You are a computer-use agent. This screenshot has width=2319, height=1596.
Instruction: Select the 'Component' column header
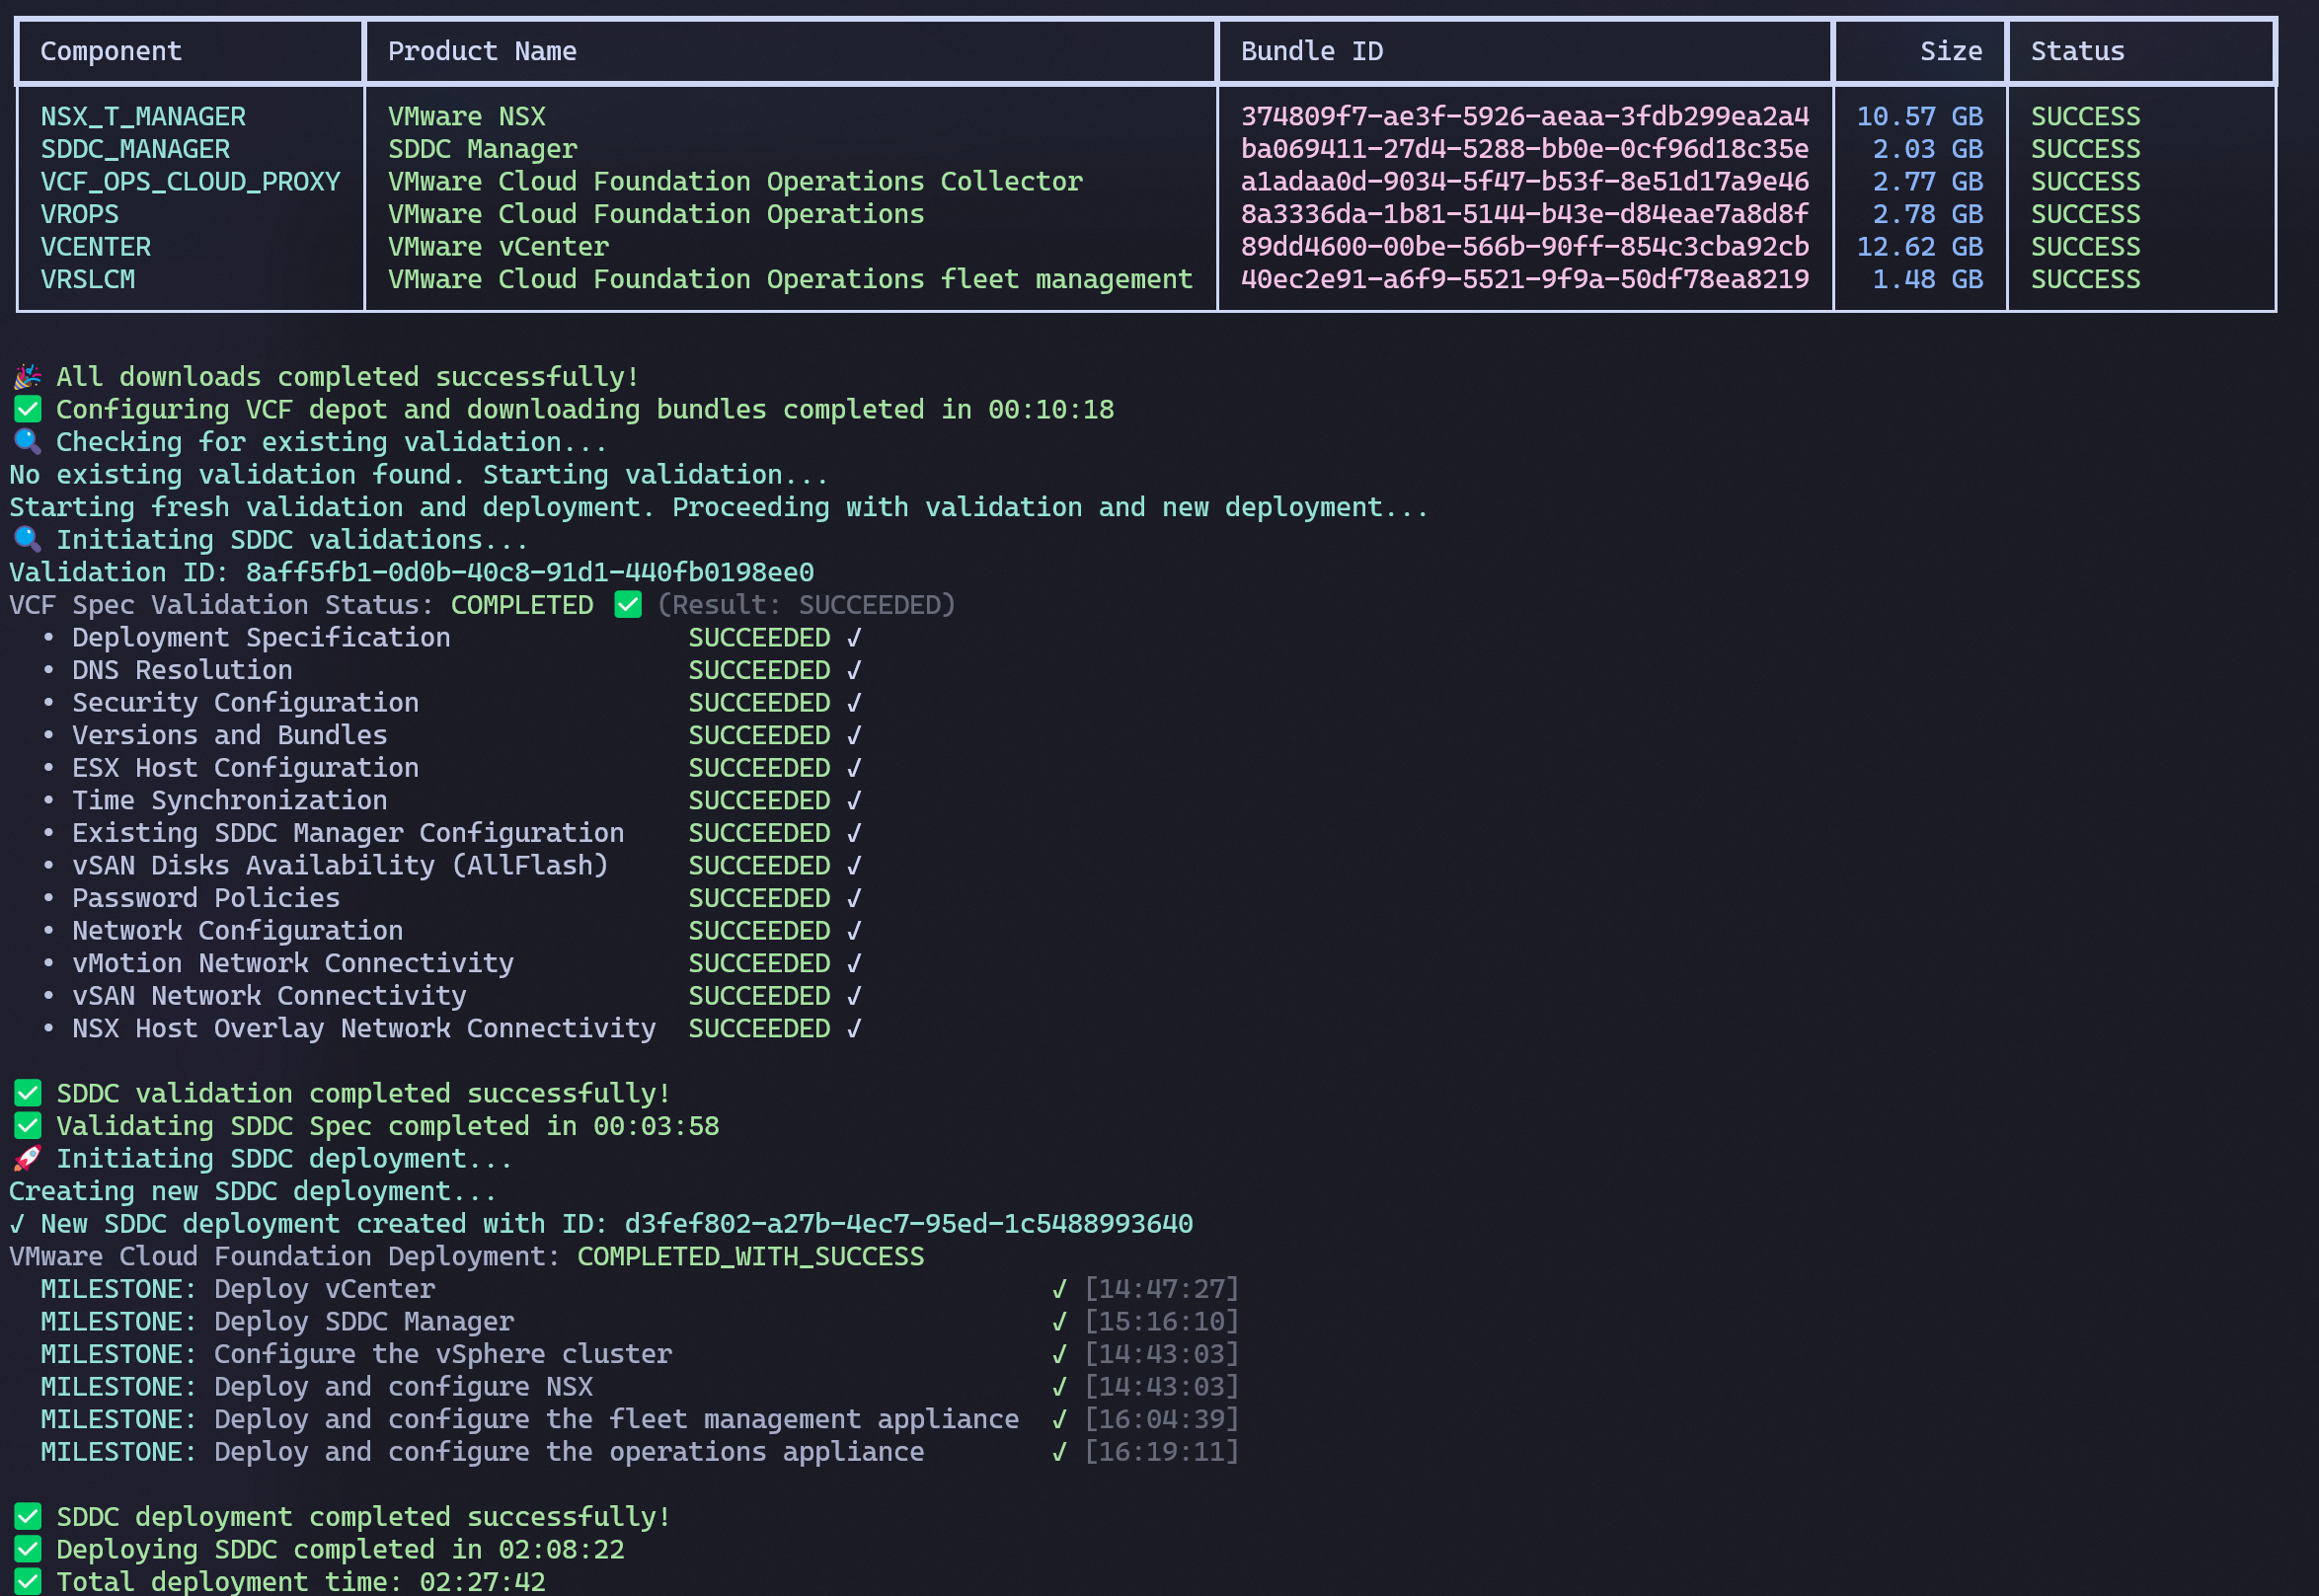pyautogui.click(x=111, y=51)
